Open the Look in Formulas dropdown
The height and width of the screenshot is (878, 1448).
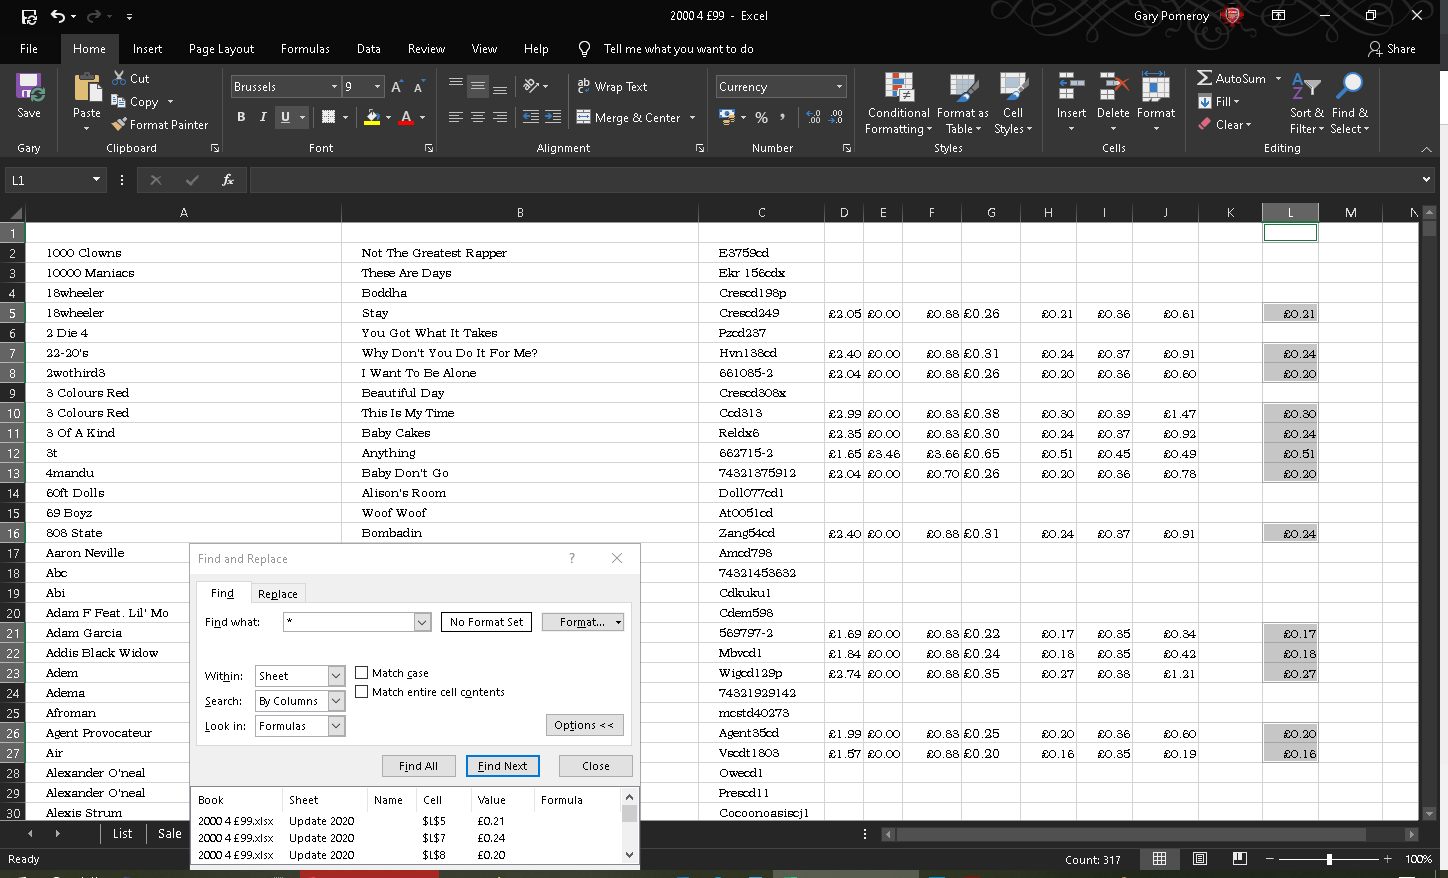(336, 726)
